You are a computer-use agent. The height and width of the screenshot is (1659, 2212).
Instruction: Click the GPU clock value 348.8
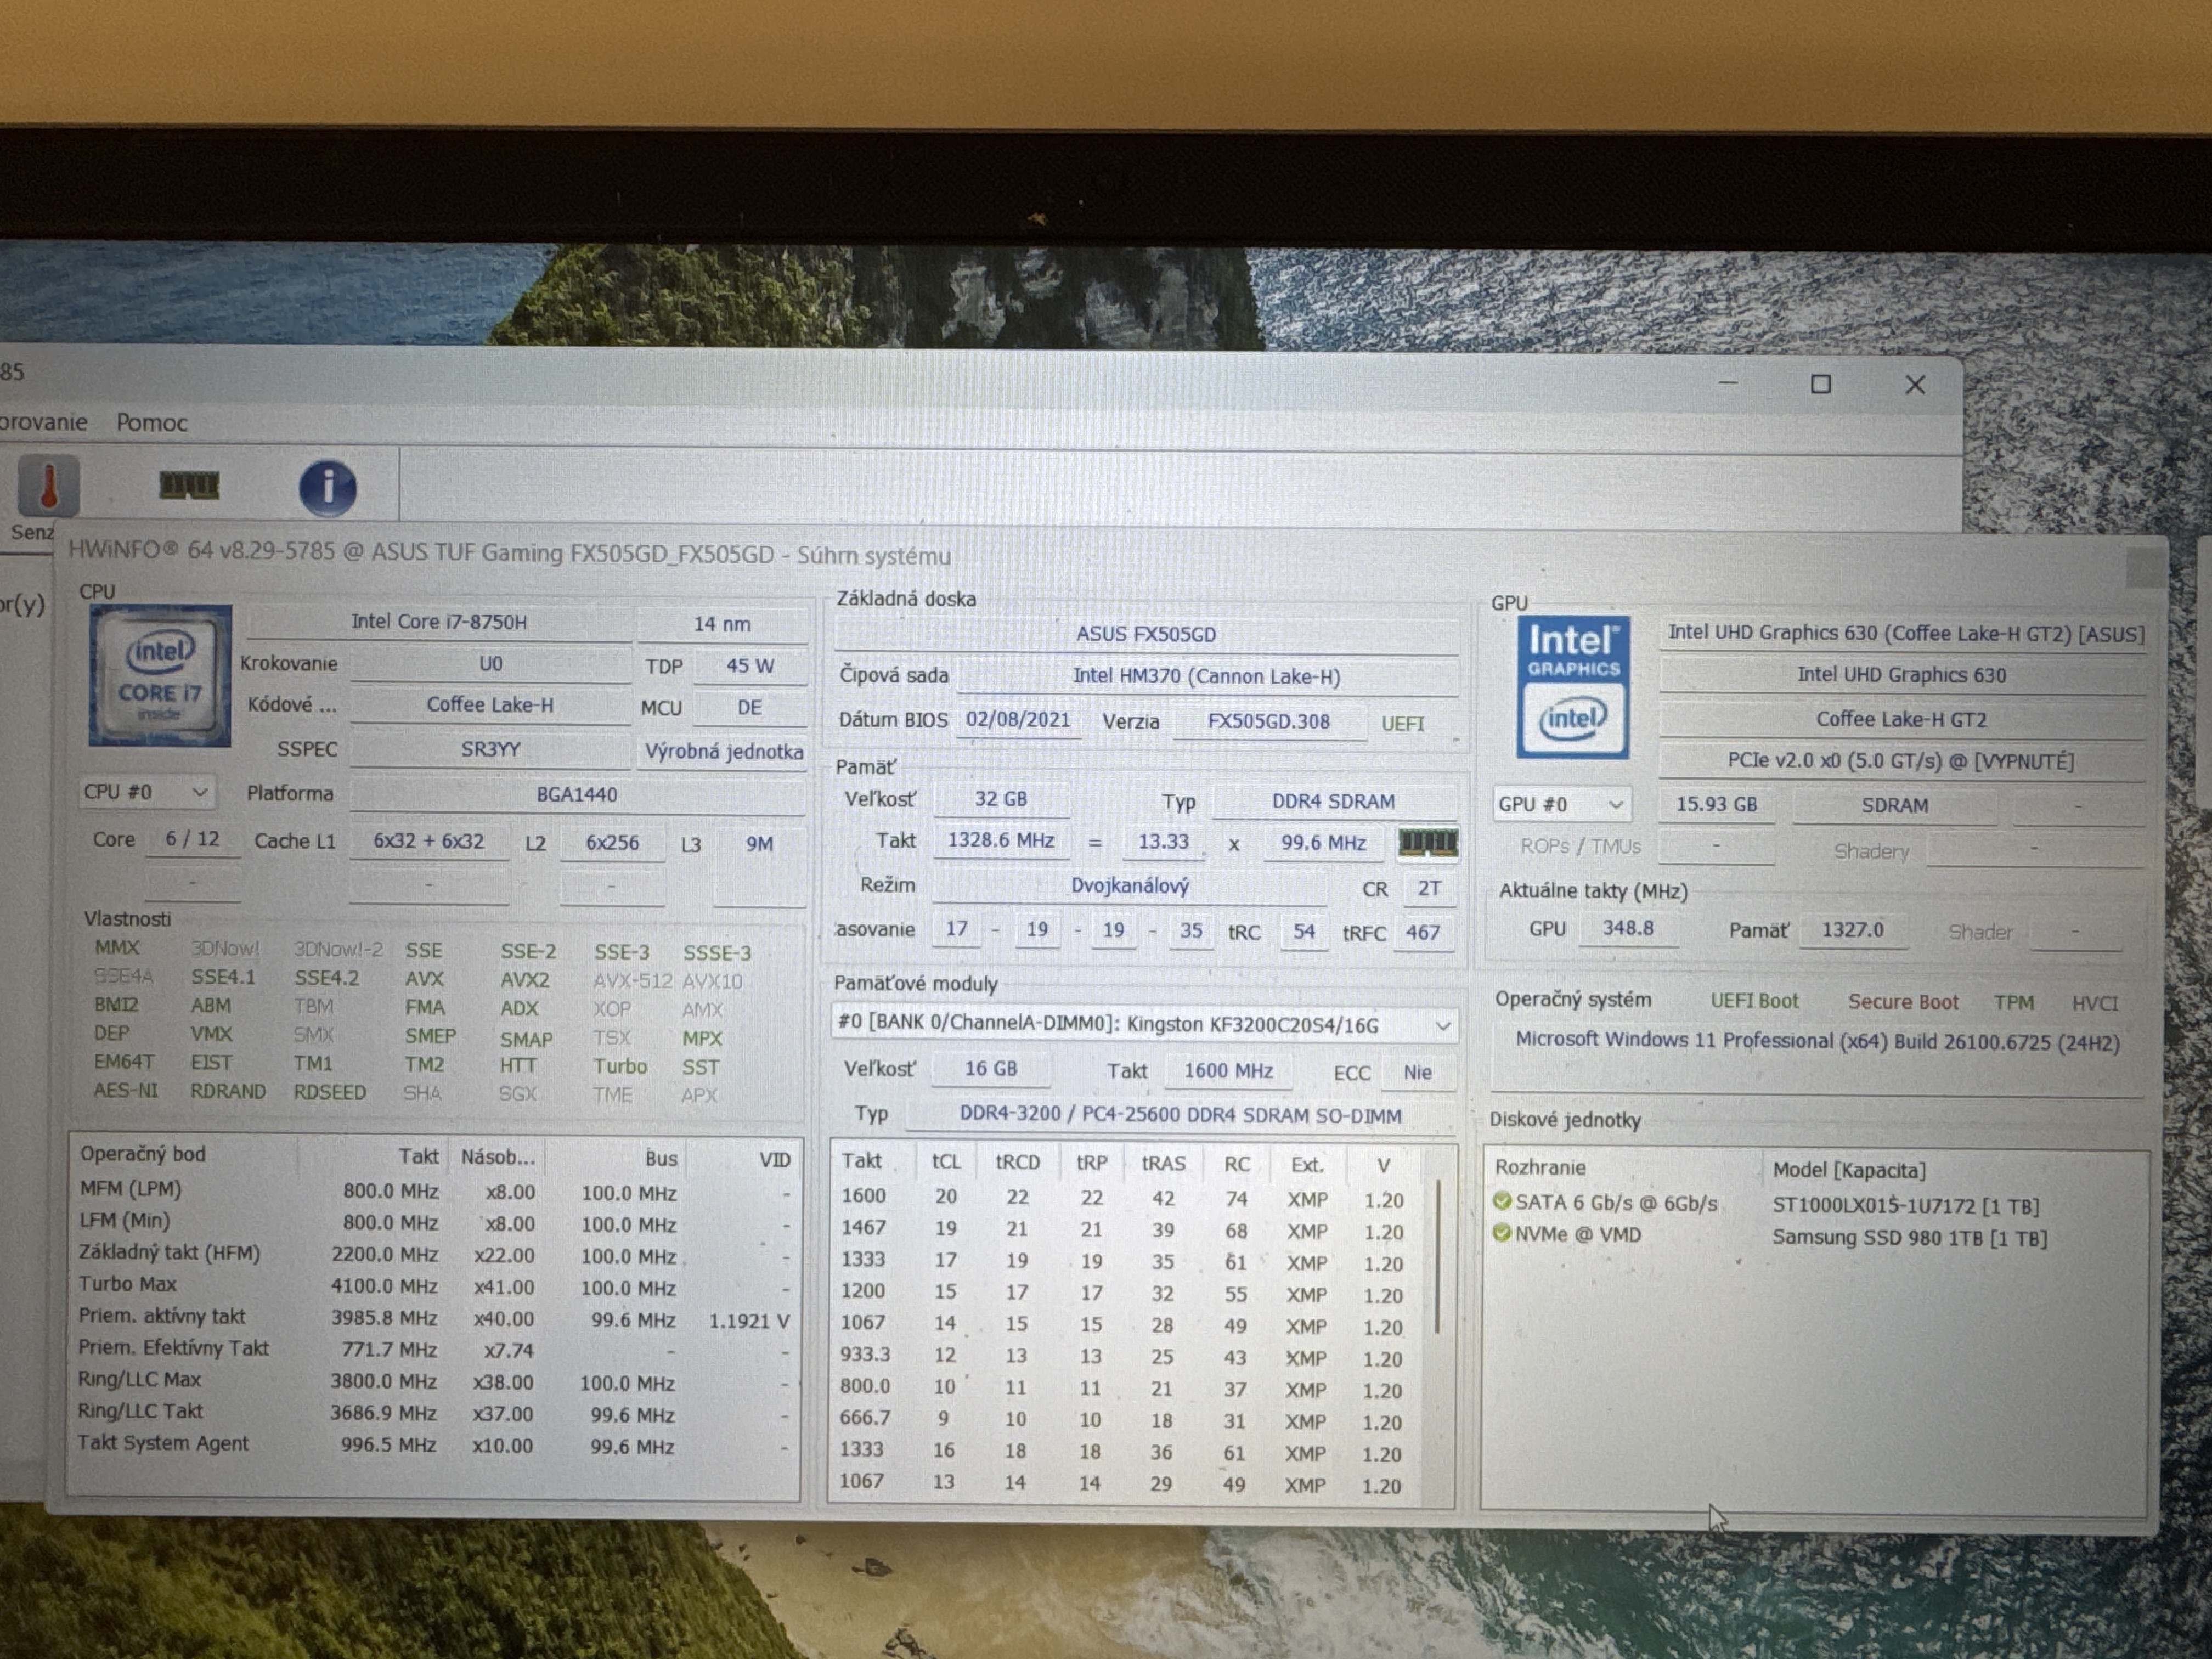coord(1628,928)
